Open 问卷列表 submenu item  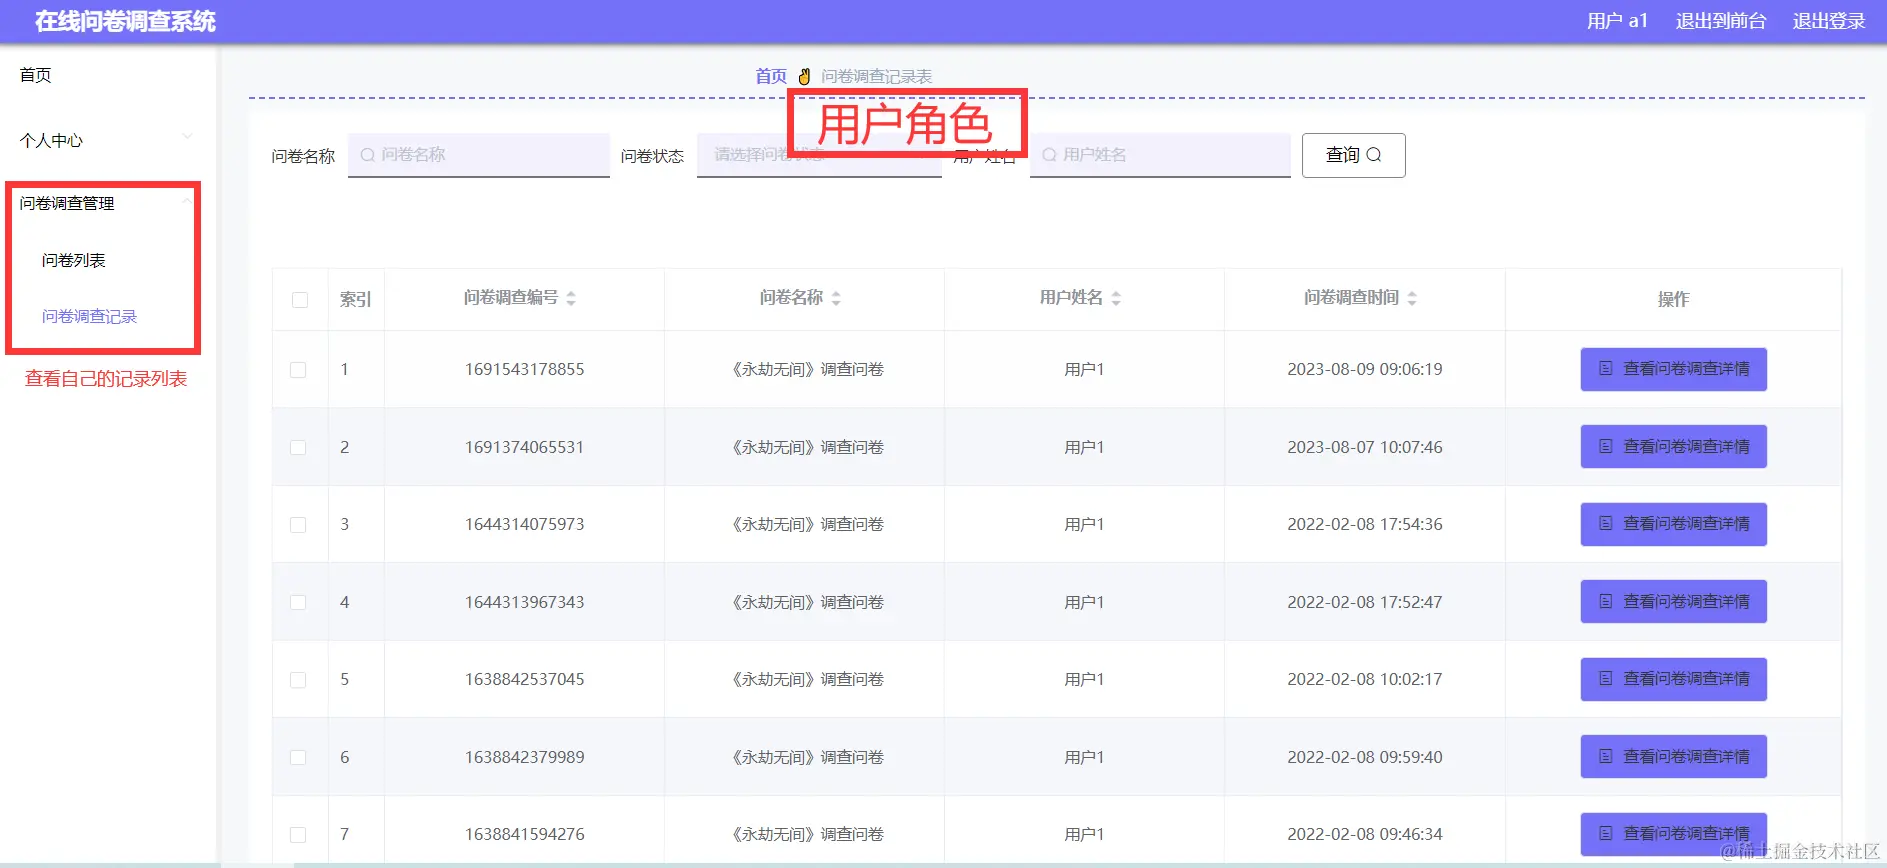[x=74, y=260]
